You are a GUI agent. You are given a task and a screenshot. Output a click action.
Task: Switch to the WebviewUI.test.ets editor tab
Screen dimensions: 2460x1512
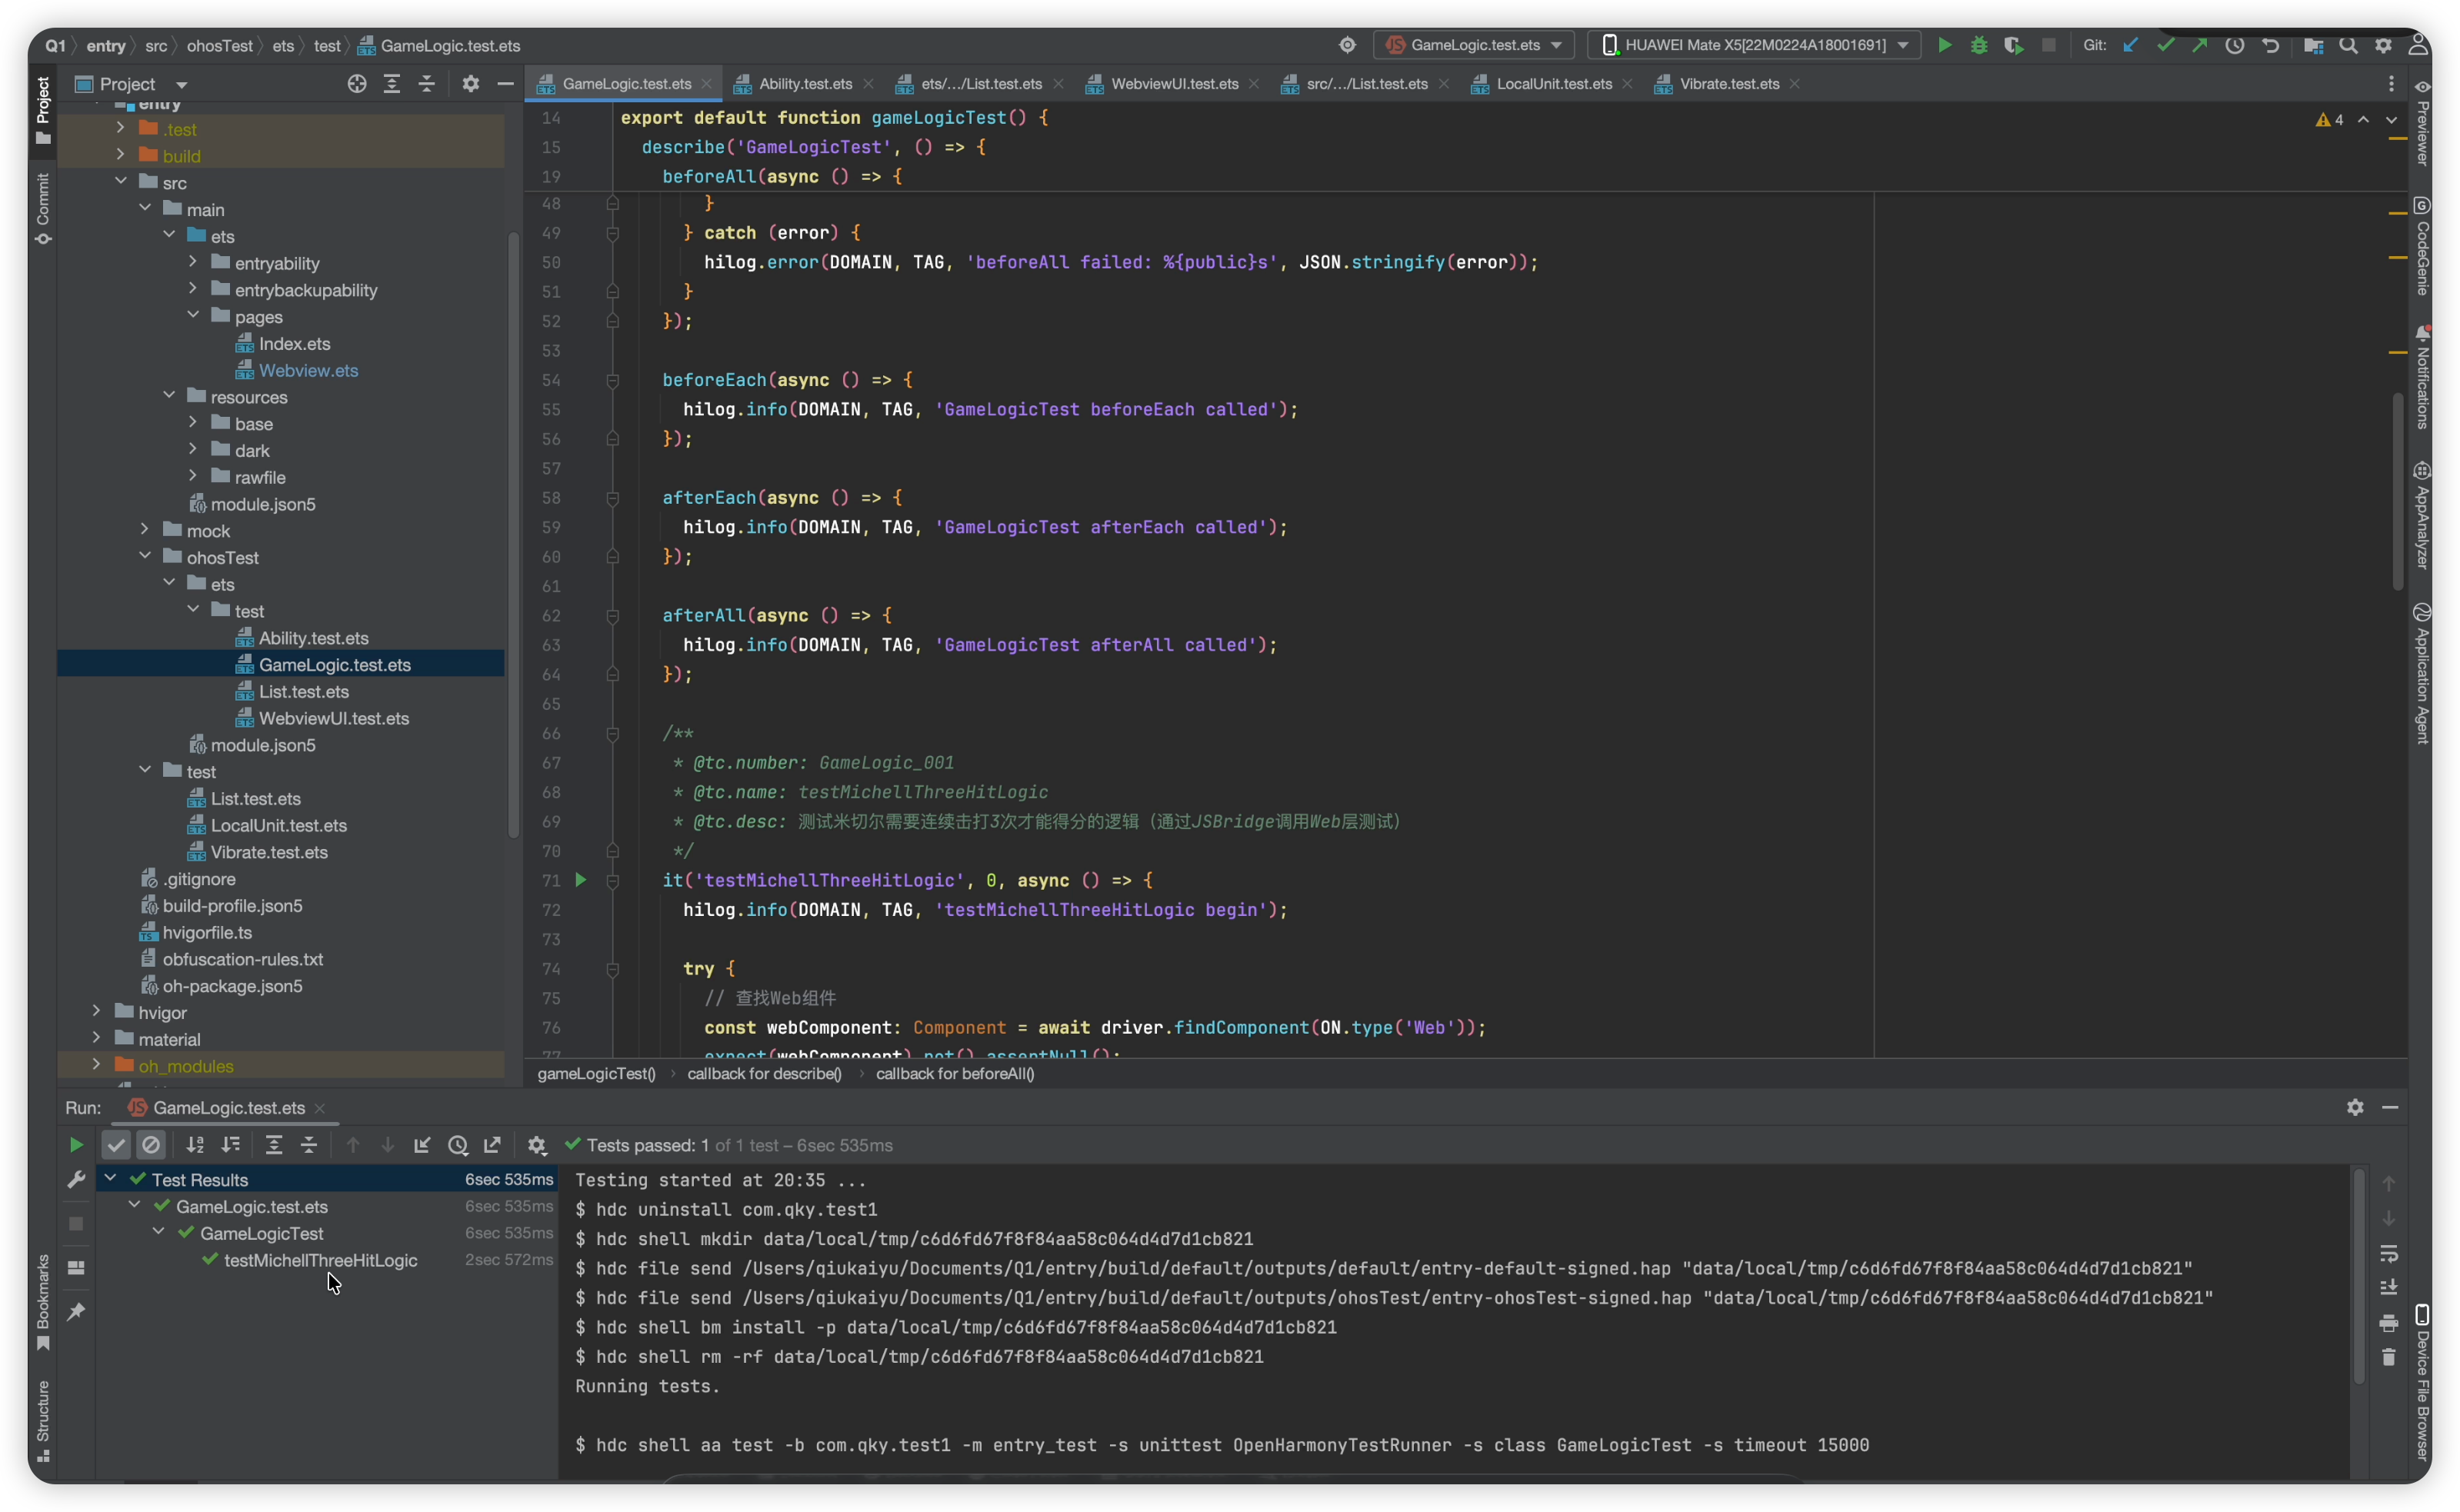1174,84
